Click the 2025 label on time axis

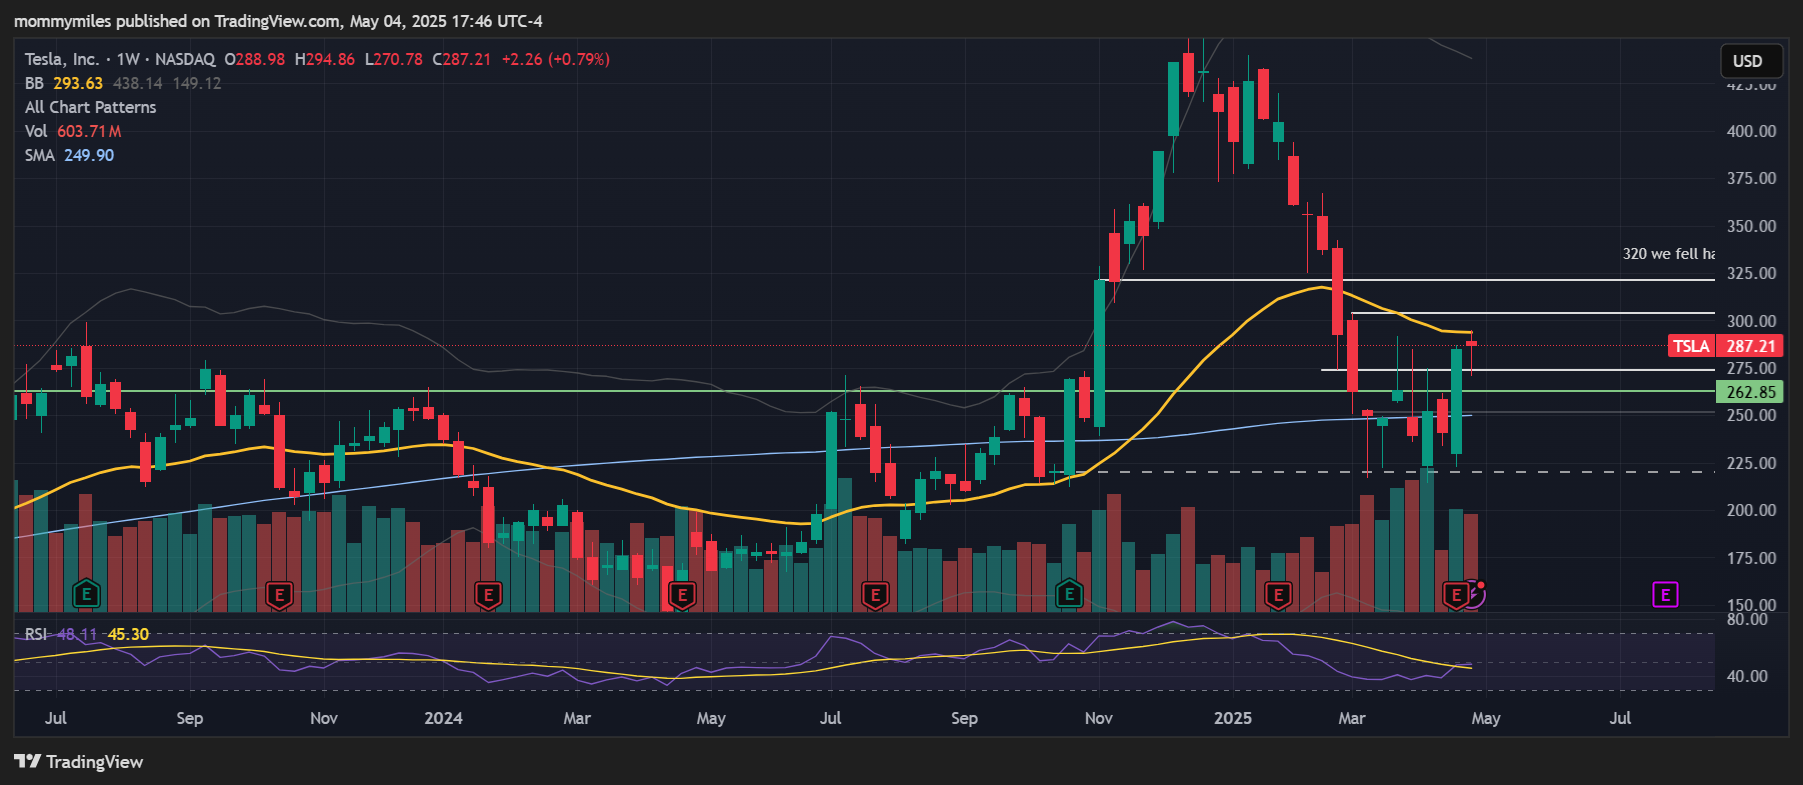[x=1232, y=718]
